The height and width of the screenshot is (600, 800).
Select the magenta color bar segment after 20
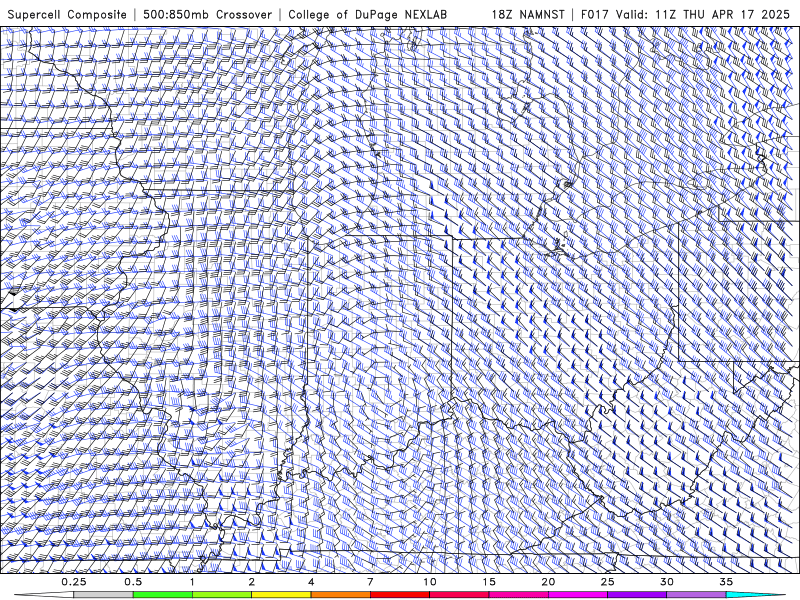click(578, 595)
